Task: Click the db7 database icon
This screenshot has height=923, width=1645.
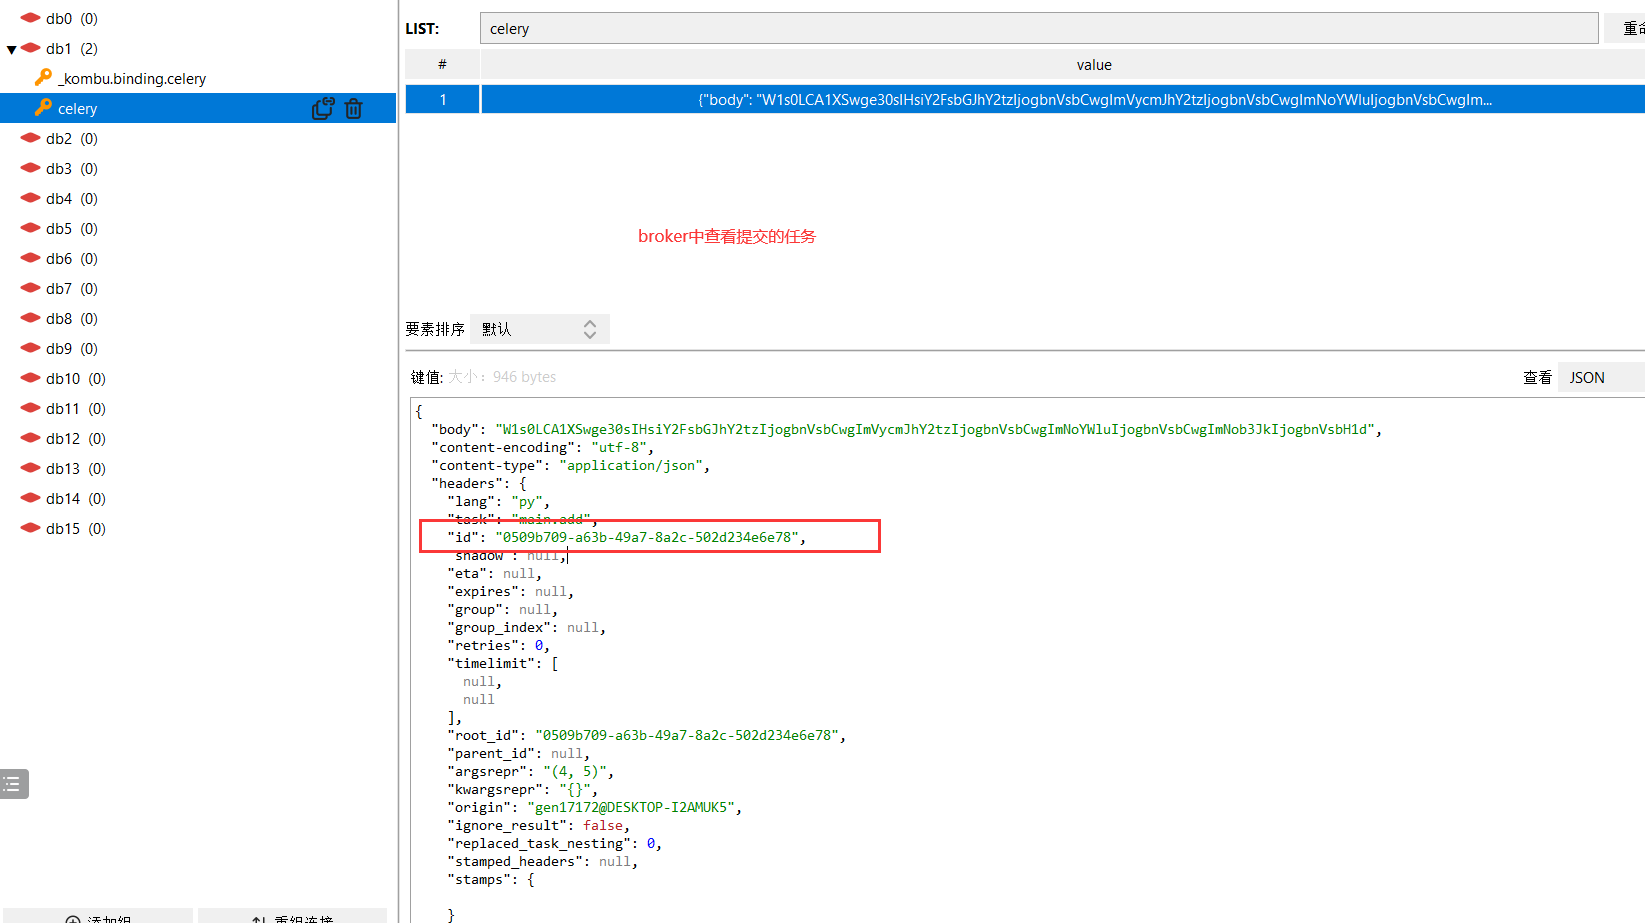Action: [30, 288]
